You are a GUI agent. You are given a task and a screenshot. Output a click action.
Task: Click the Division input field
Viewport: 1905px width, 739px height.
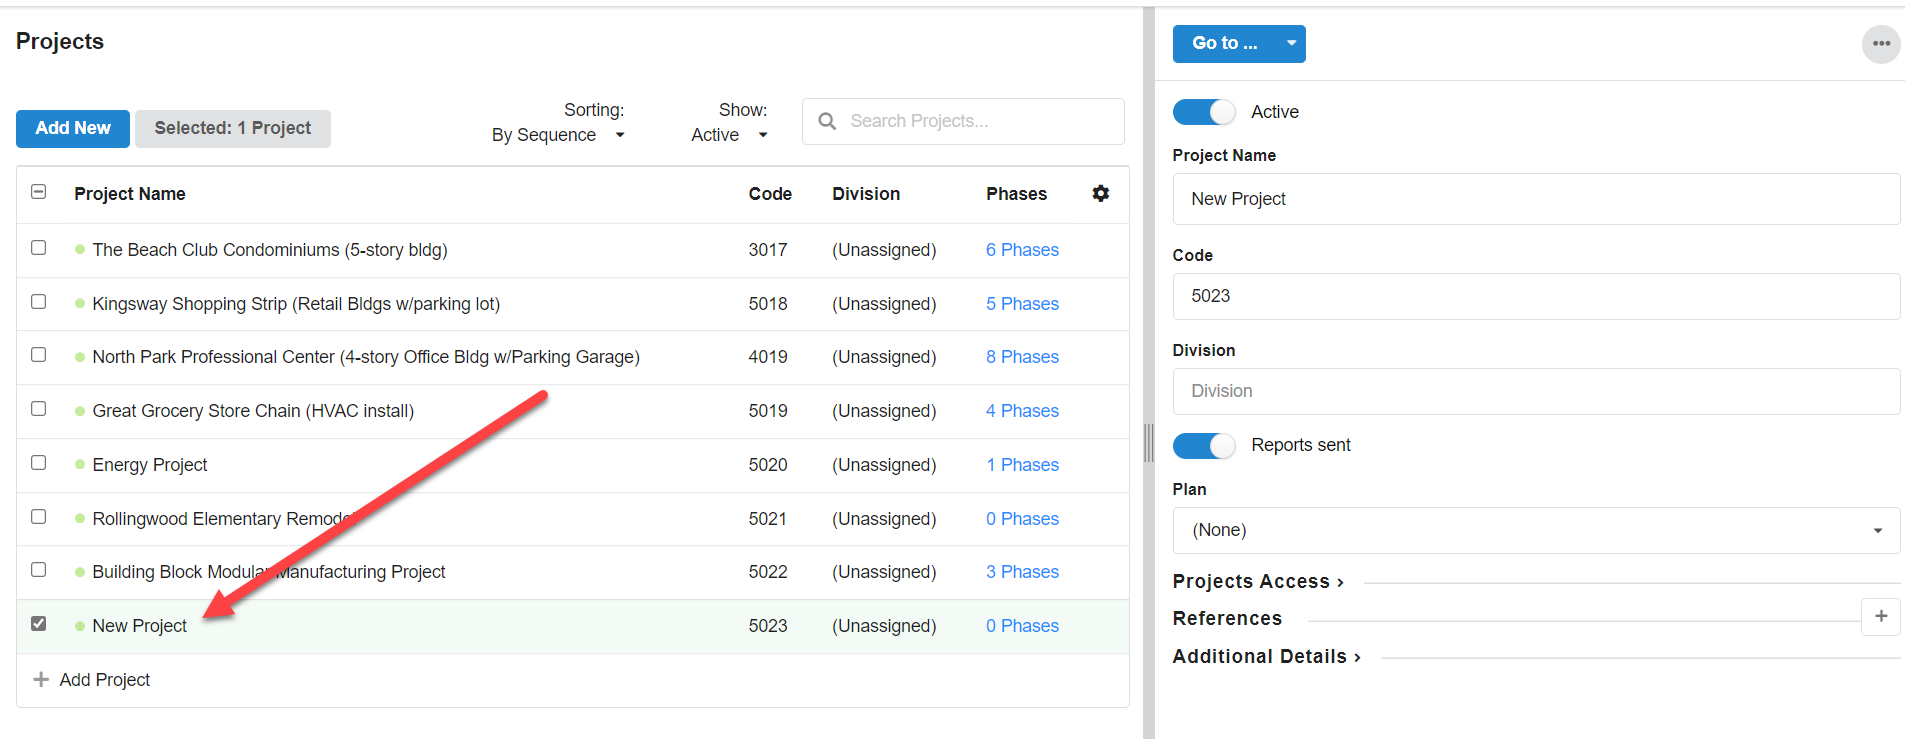1536,391
